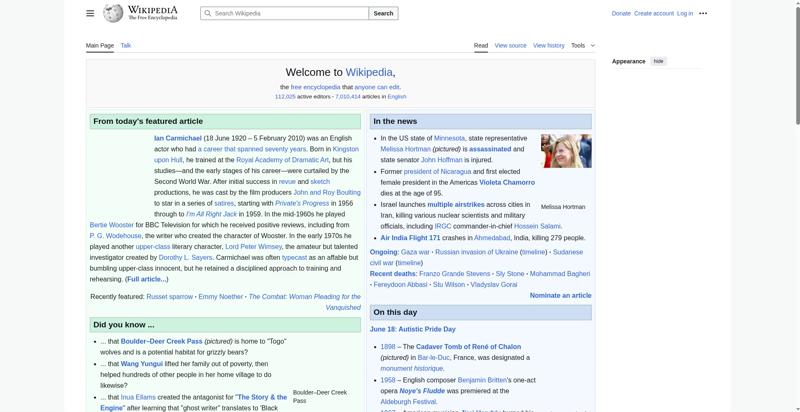Open the three-dot personal tools menu

click(703, 13)
